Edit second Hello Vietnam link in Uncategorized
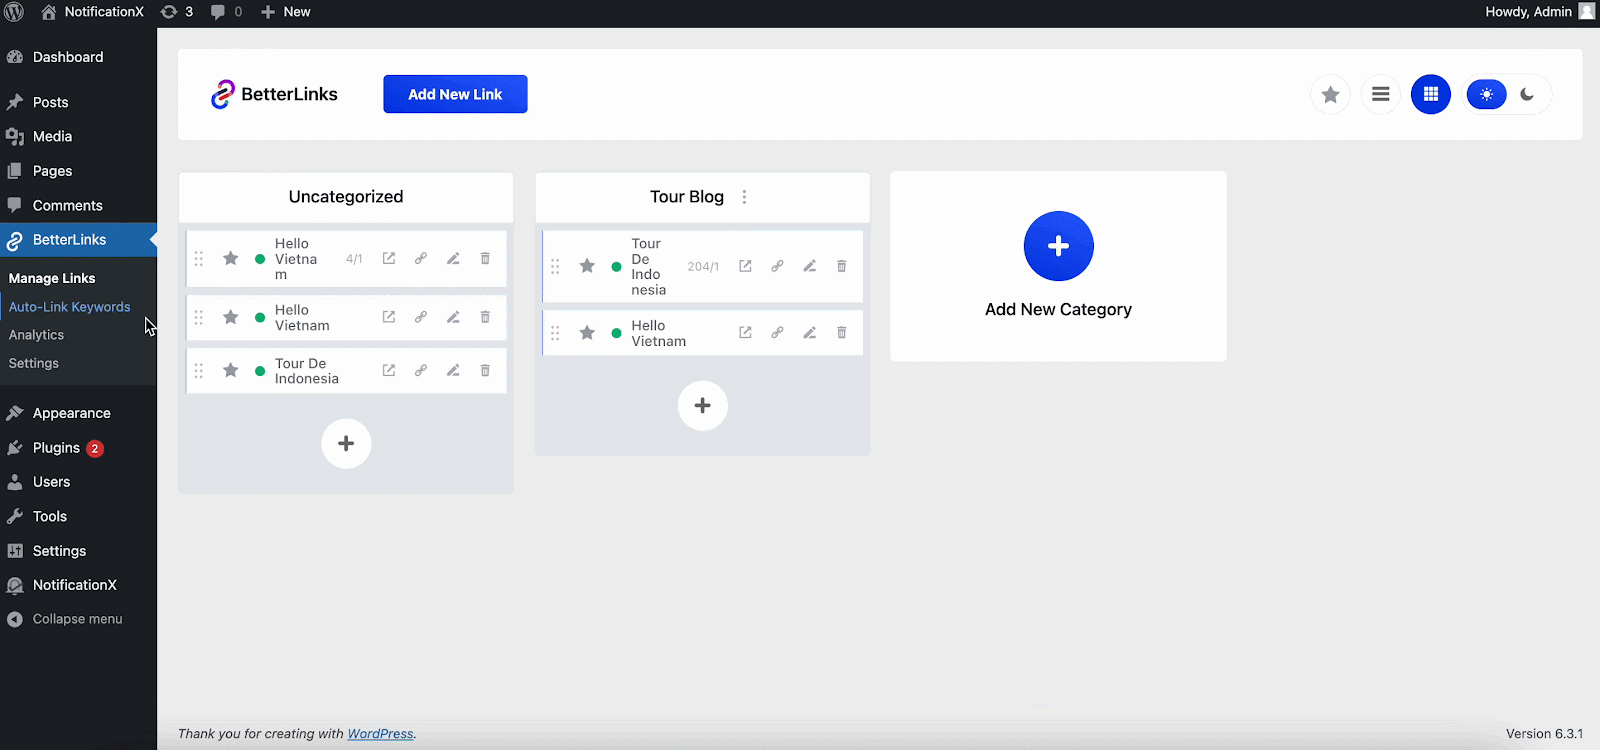The width and height of the screenshot is (1600, 750). point(453,317)
